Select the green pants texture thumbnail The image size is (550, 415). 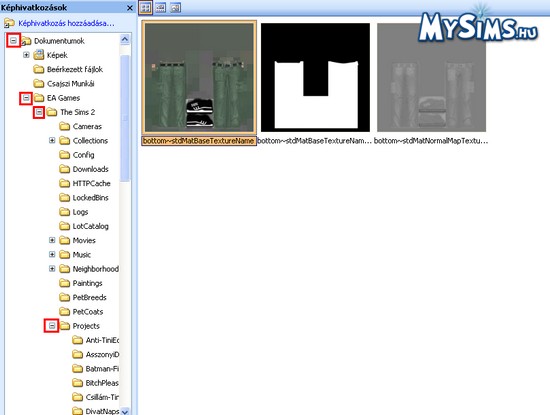pyautogui.click(x=199, y=78)
